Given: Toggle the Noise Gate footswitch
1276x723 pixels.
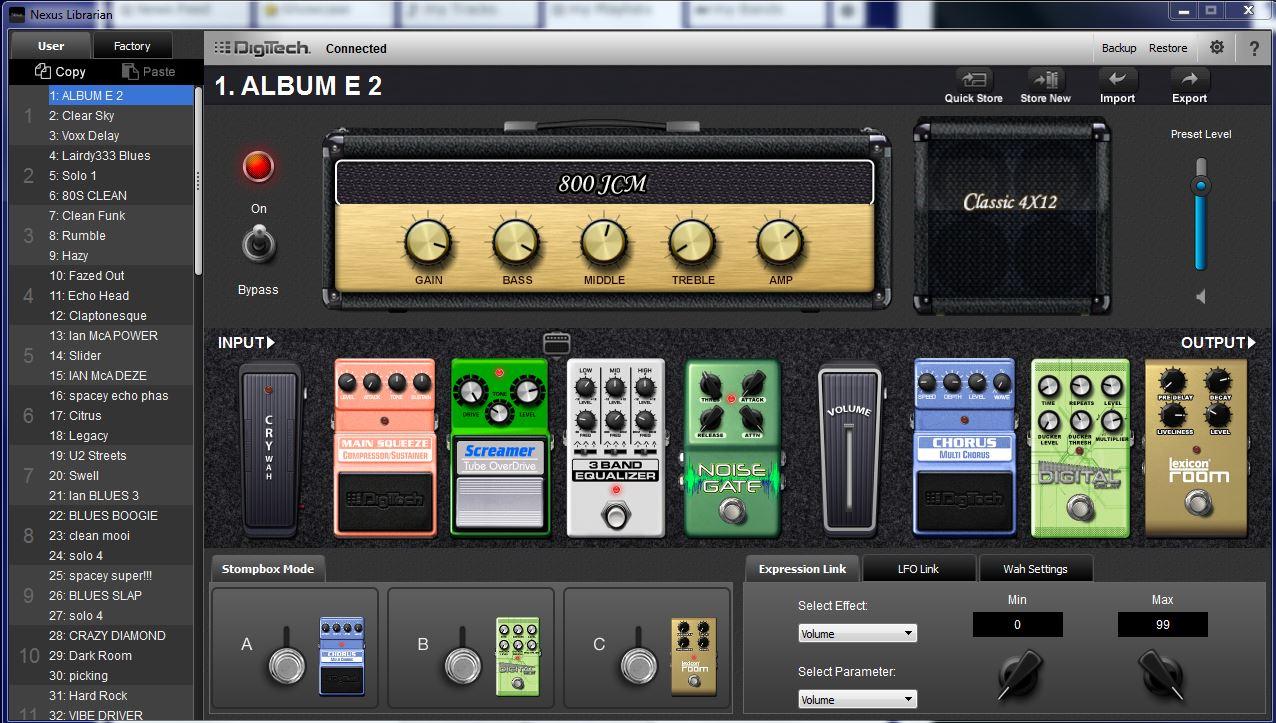Looking at the screenshot, I should (733, 513).
